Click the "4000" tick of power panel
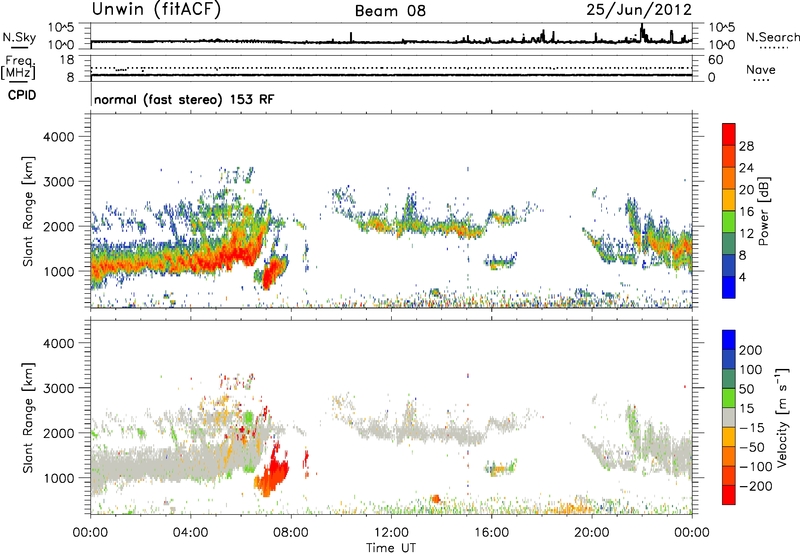 coord(58,137)
